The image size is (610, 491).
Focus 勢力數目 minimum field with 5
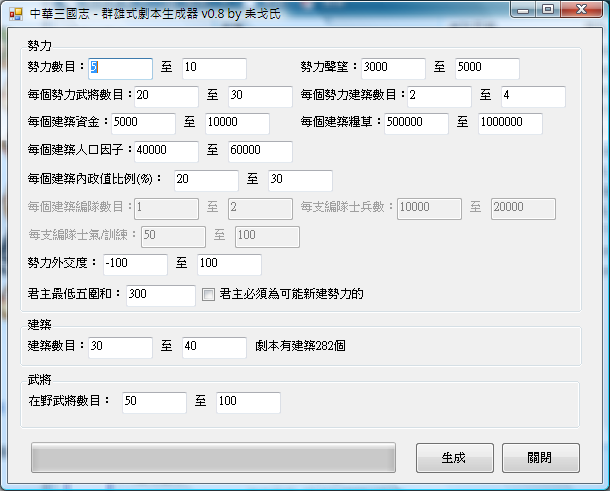pos(120,68)
